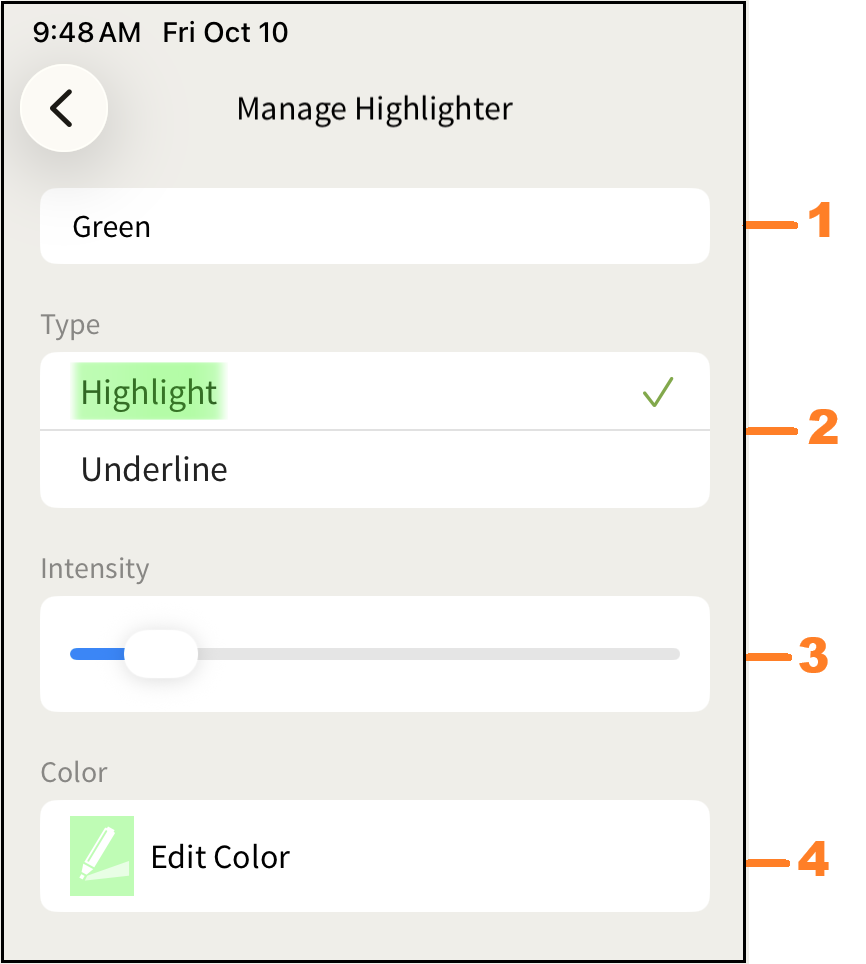Click the blue filled part of the slider

tap(96, 654)
